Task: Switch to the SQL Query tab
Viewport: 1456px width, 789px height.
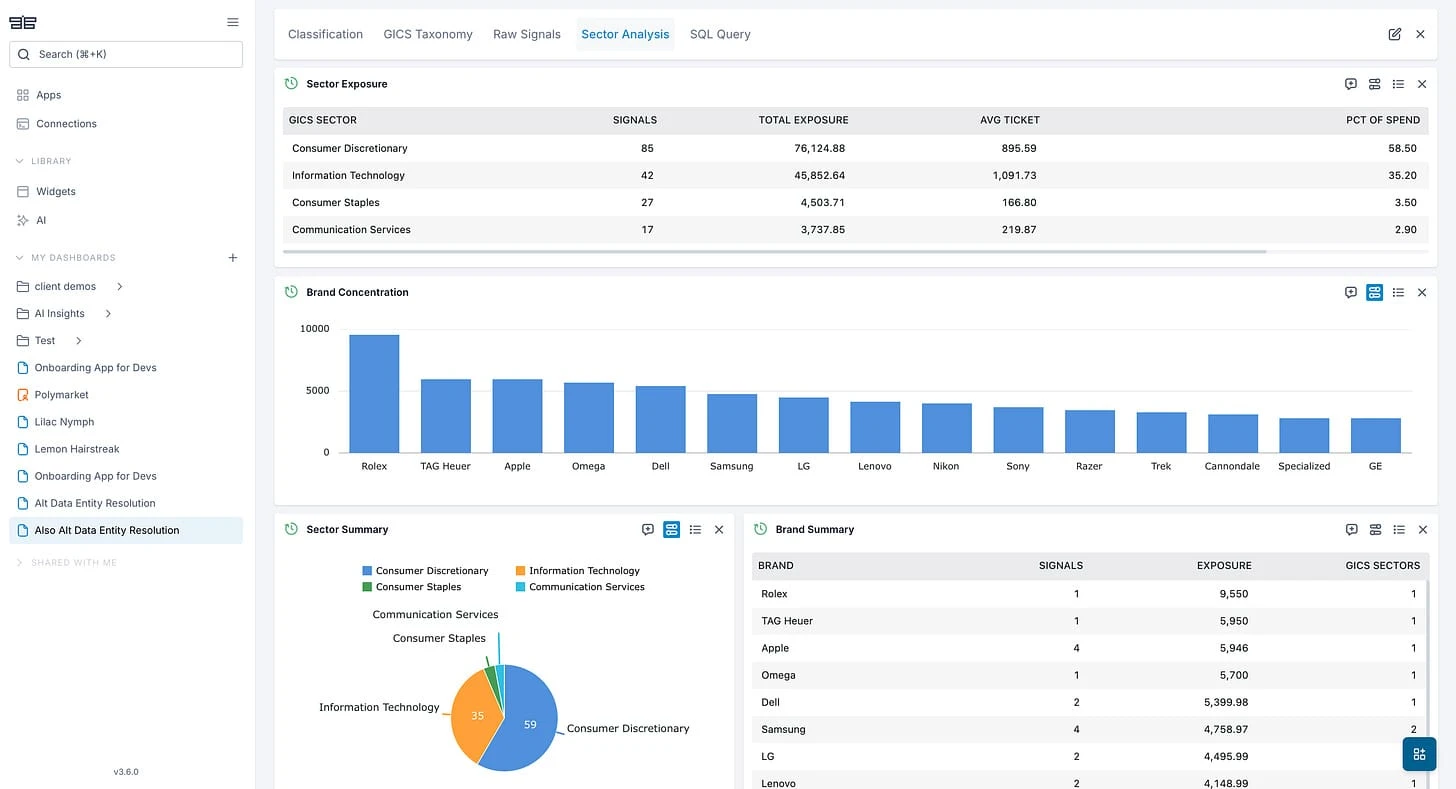Action: coord(720,33)
